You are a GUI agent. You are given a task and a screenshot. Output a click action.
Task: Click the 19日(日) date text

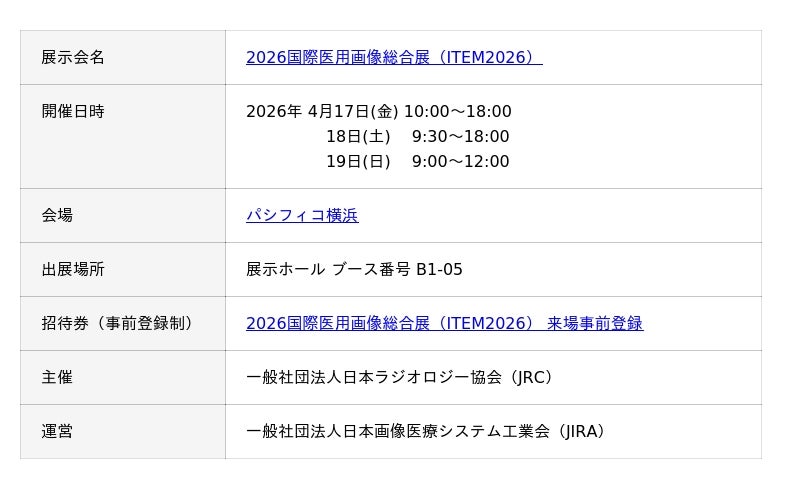pos(358,162)
